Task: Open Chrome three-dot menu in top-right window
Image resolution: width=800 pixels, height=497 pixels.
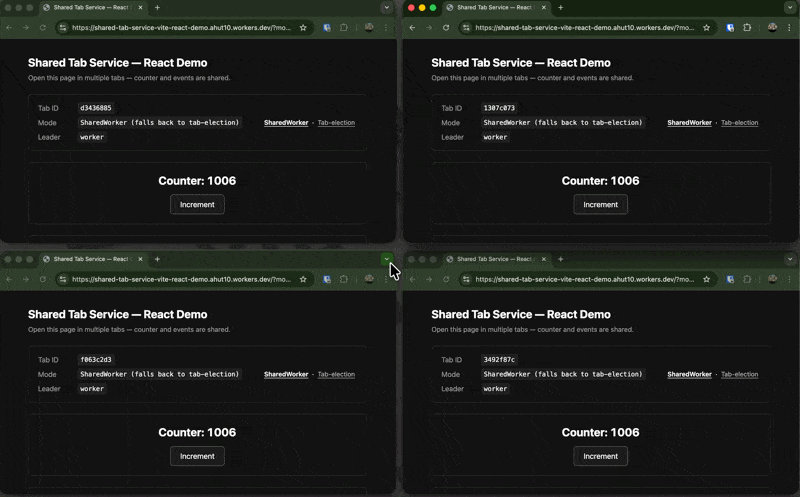Action: coord(789,28)
